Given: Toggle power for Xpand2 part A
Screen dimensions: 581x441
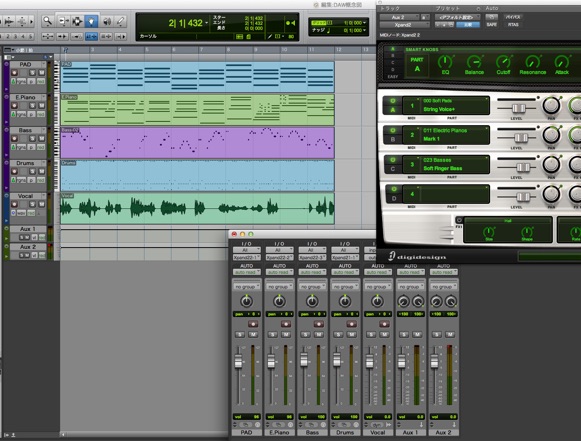Looking at the screenshot, I should 392,101.
